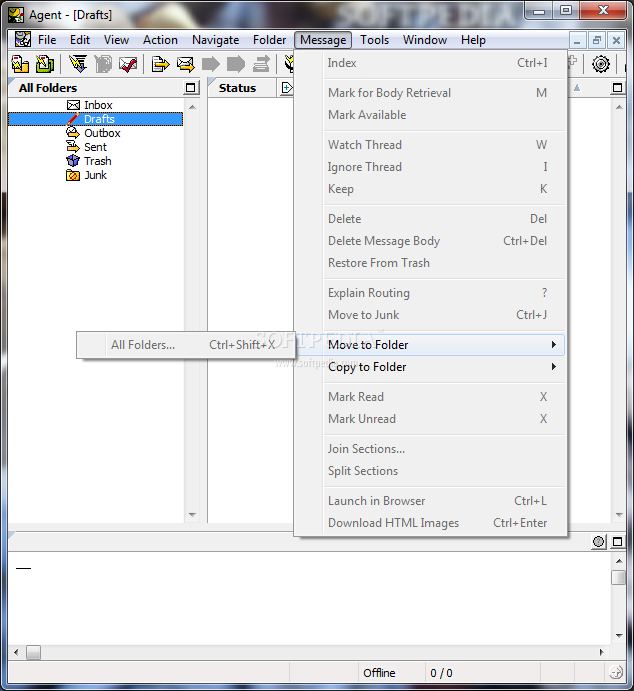
Task: Click the first gray right-arrow toolbar icon
Action: (211, 64)
